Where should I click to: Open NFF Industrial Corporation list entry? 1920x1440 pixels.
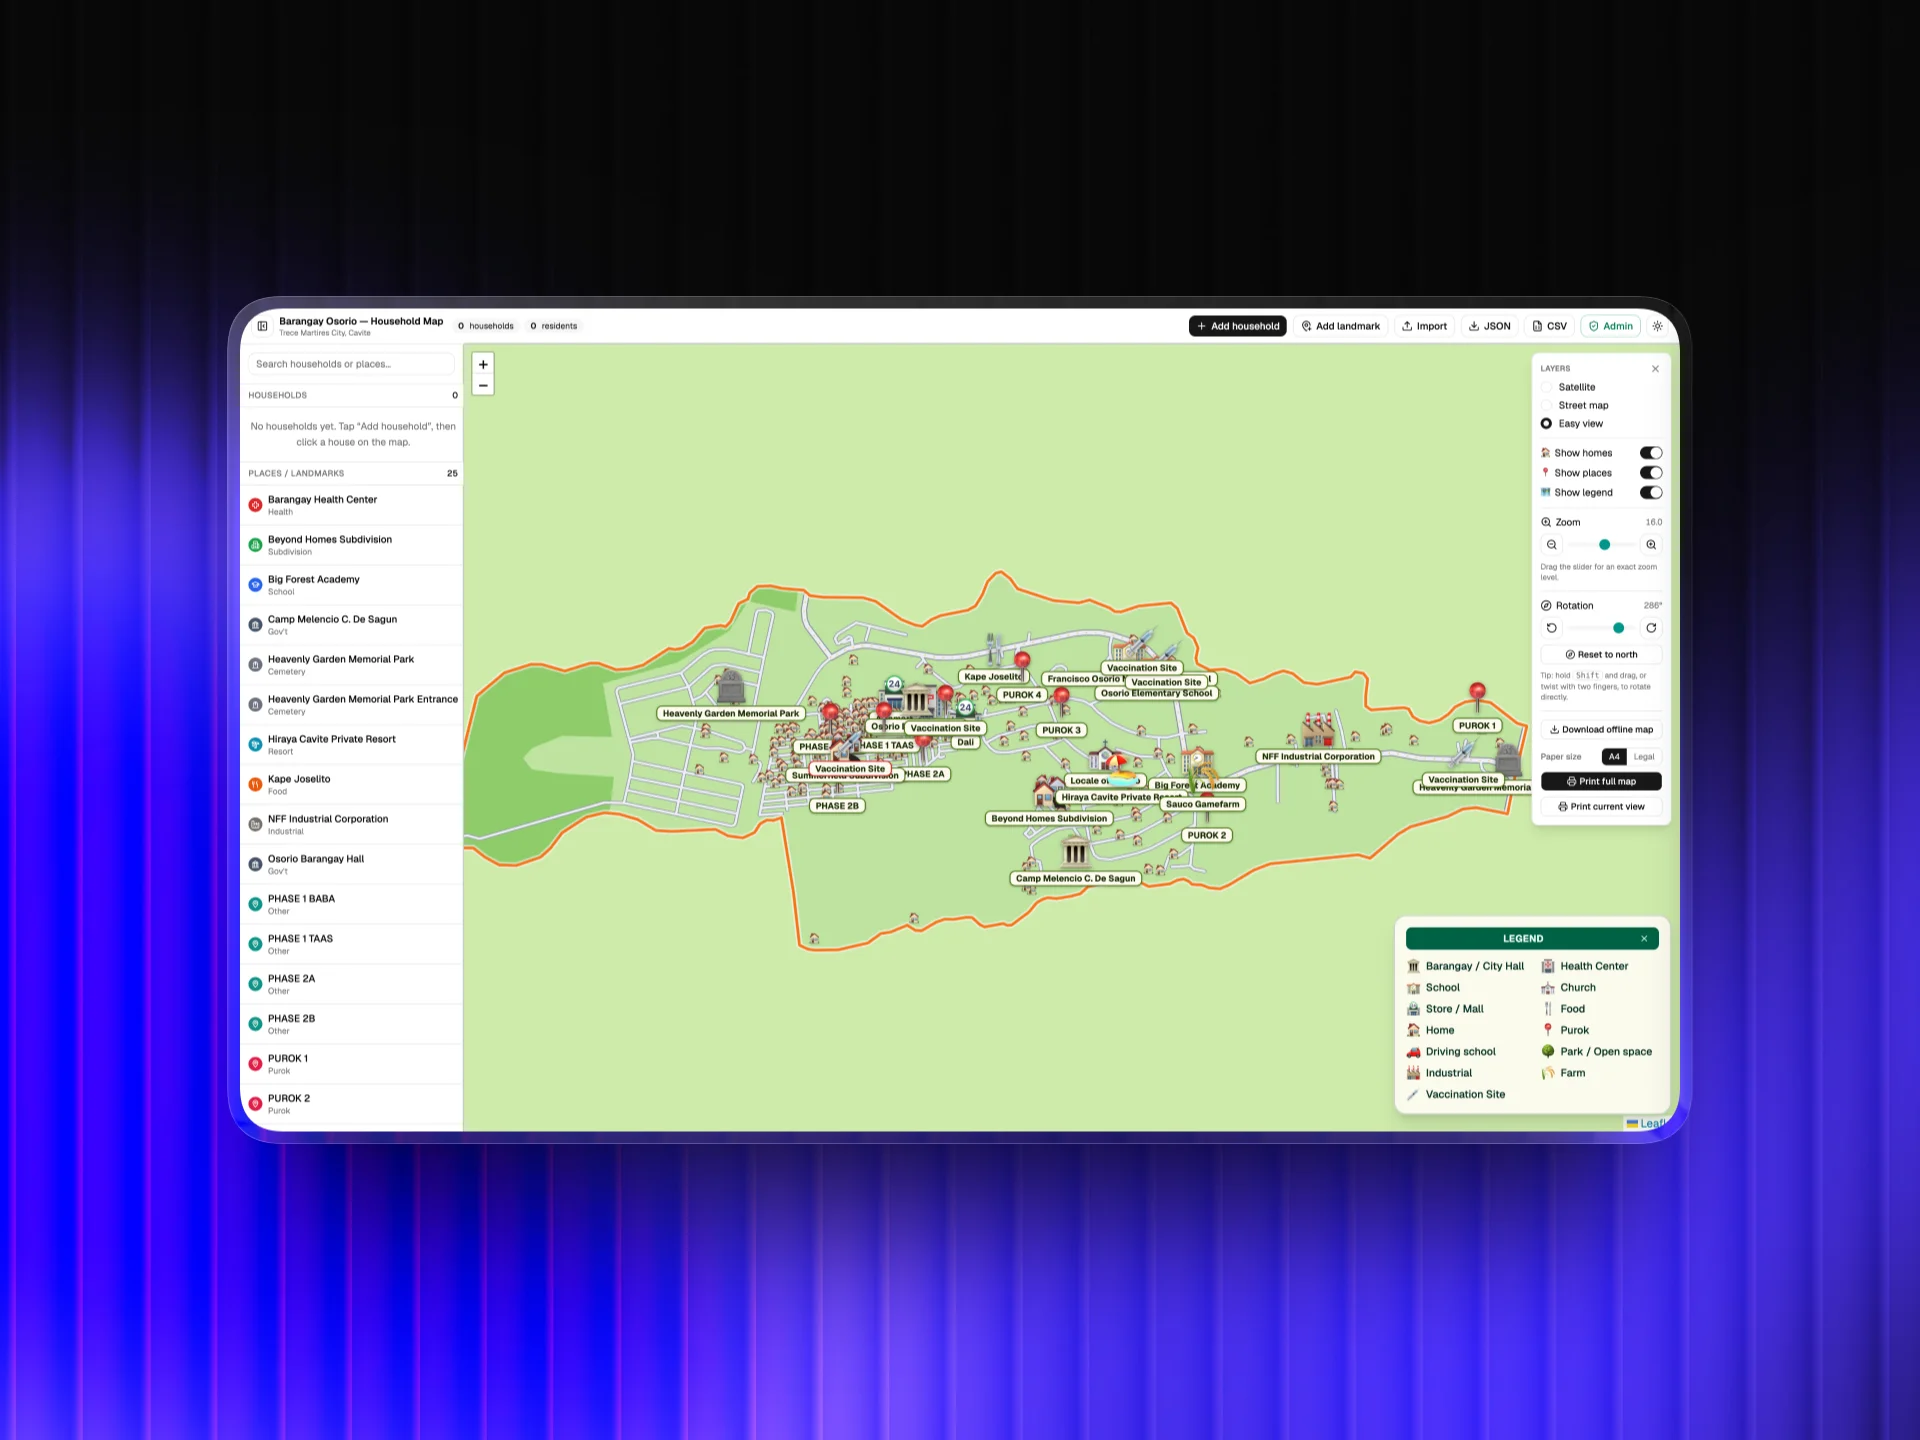pyautogui.click(x=351, y=825)
